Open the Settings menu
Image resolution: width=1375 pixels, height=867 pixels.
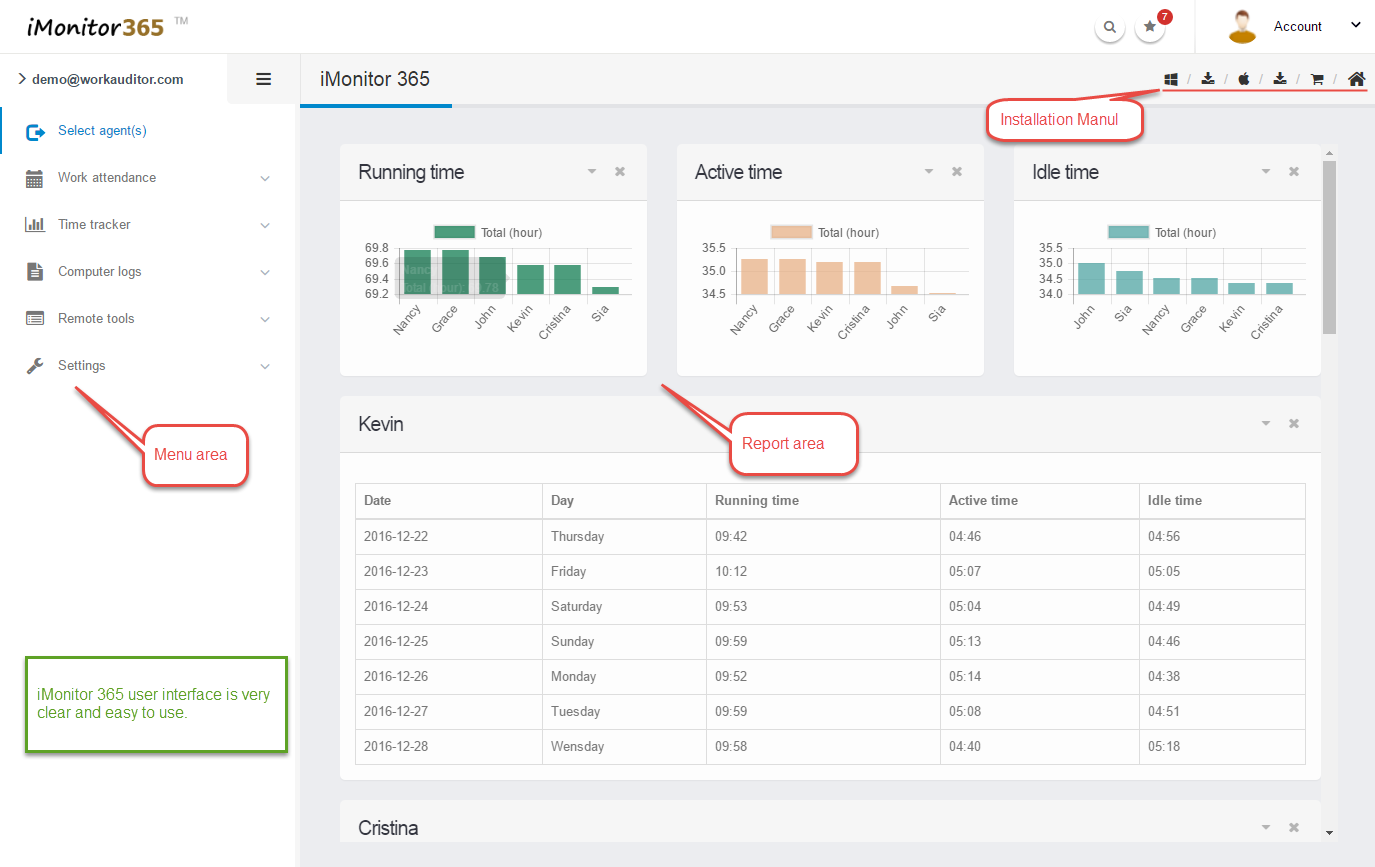(x=82, y=366)
